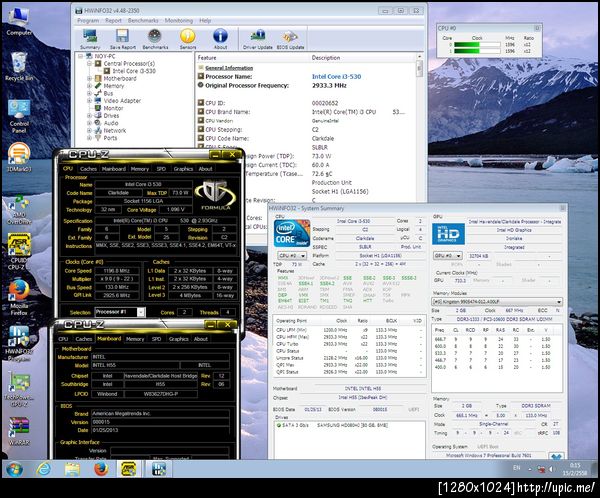The height and width of the screenshot is (498, 600).
Task: Open the Benchmarks toolbar icon
Action: coord(155,39)
